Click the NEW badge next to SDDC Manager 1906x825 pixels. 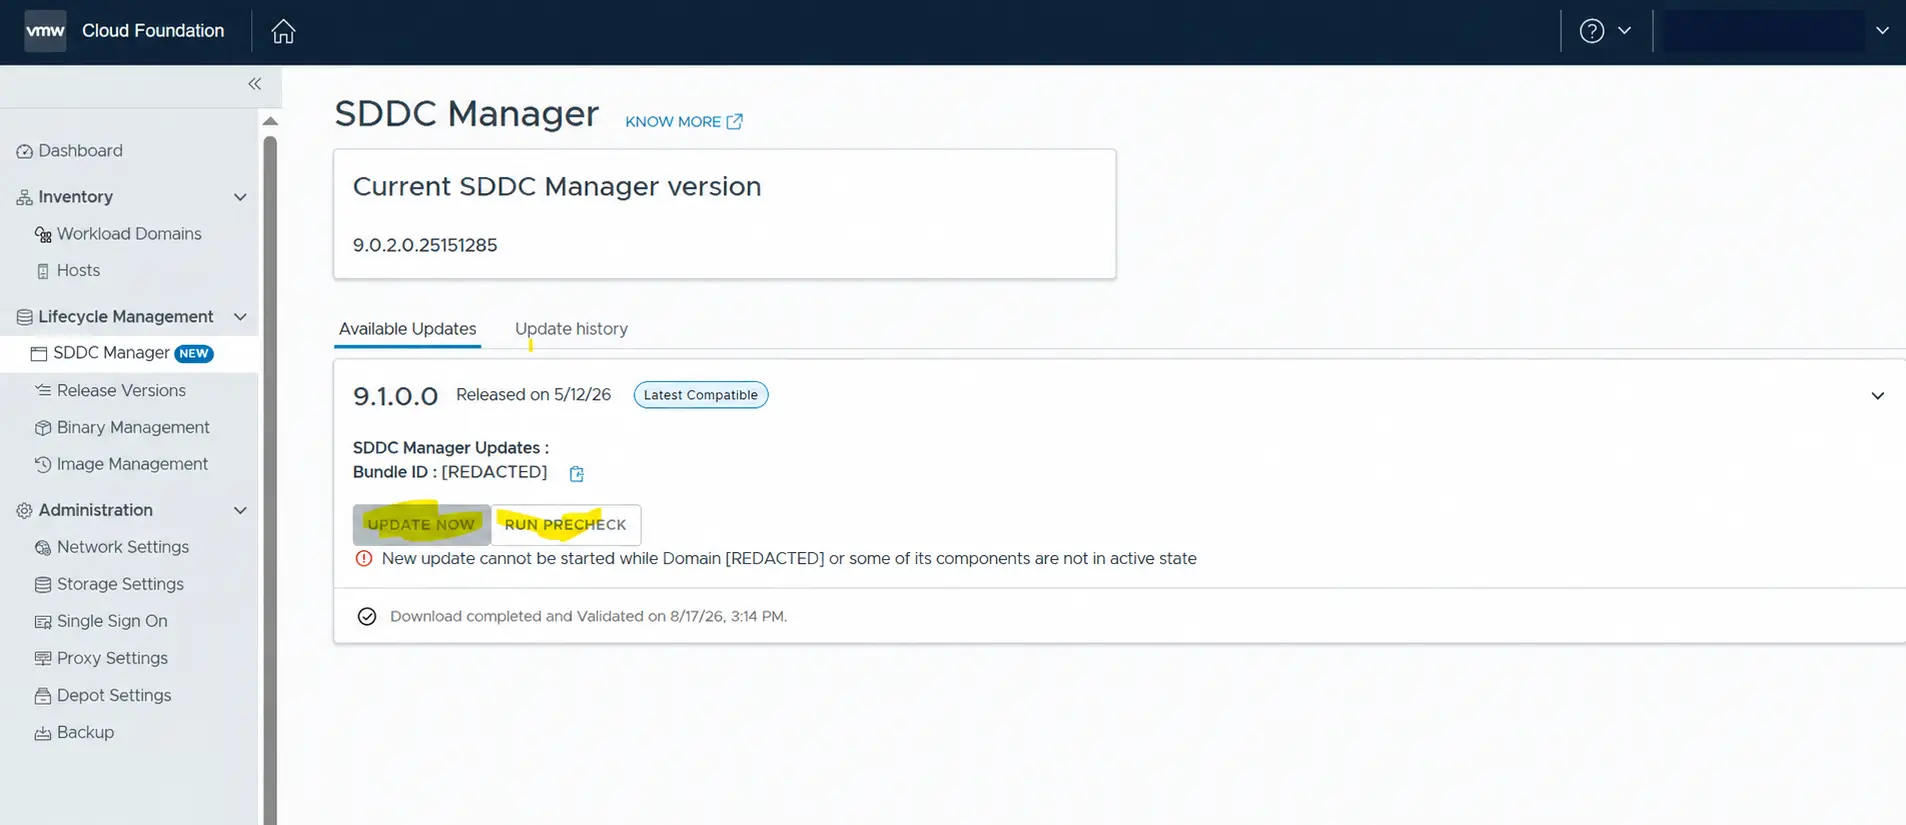tap(194, 353)
